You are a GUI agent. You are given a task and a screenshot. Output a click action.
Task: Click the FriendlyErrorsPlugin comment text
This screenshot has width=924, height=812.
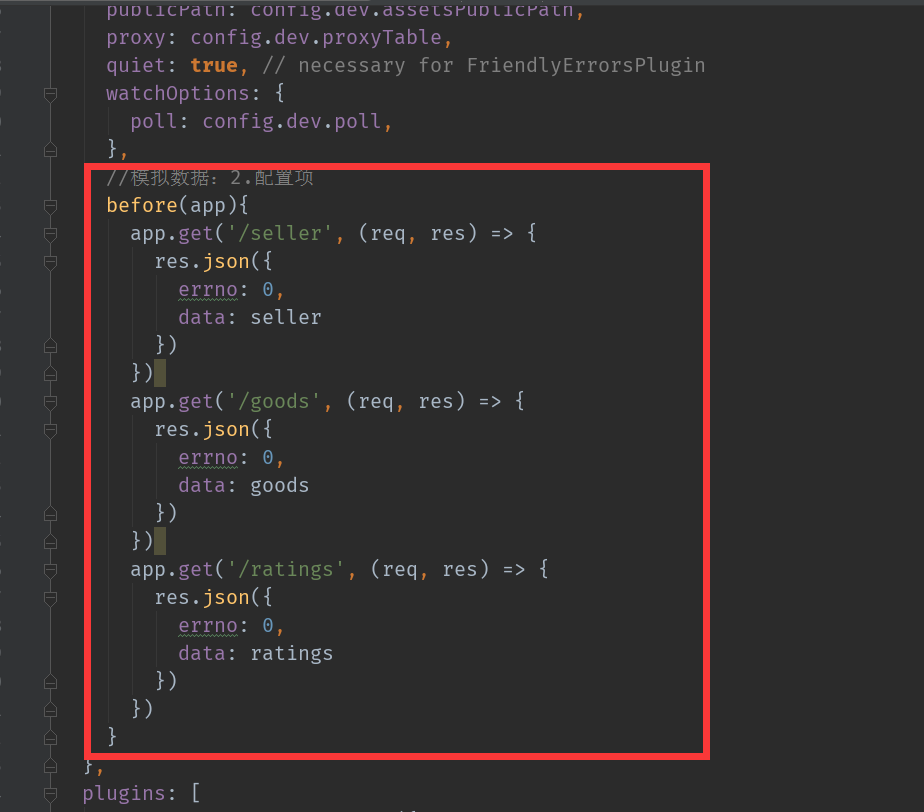point(586,65)
